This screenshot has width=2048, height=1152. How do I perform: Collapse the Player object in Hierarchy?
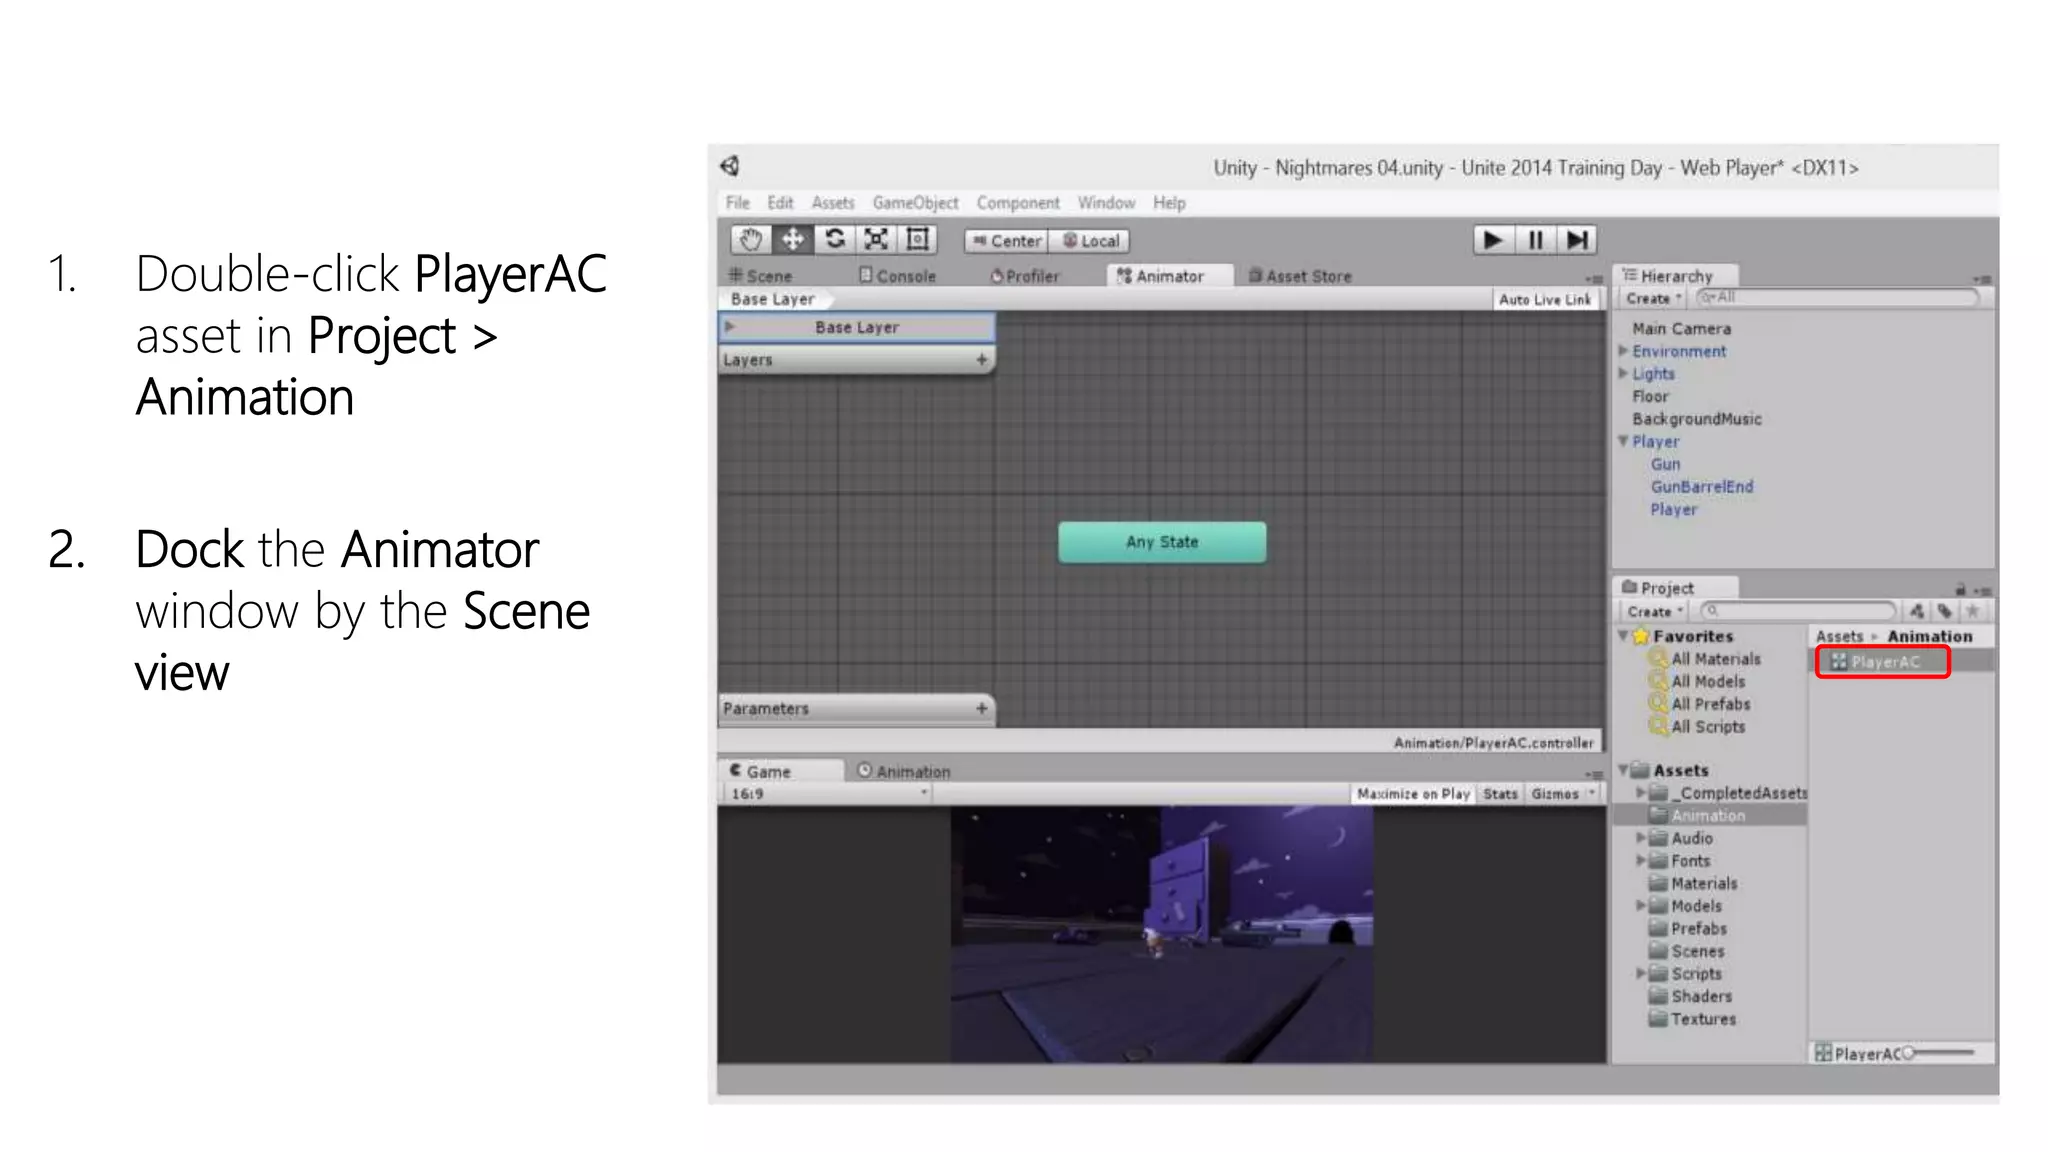click(x=1624, y=441)
